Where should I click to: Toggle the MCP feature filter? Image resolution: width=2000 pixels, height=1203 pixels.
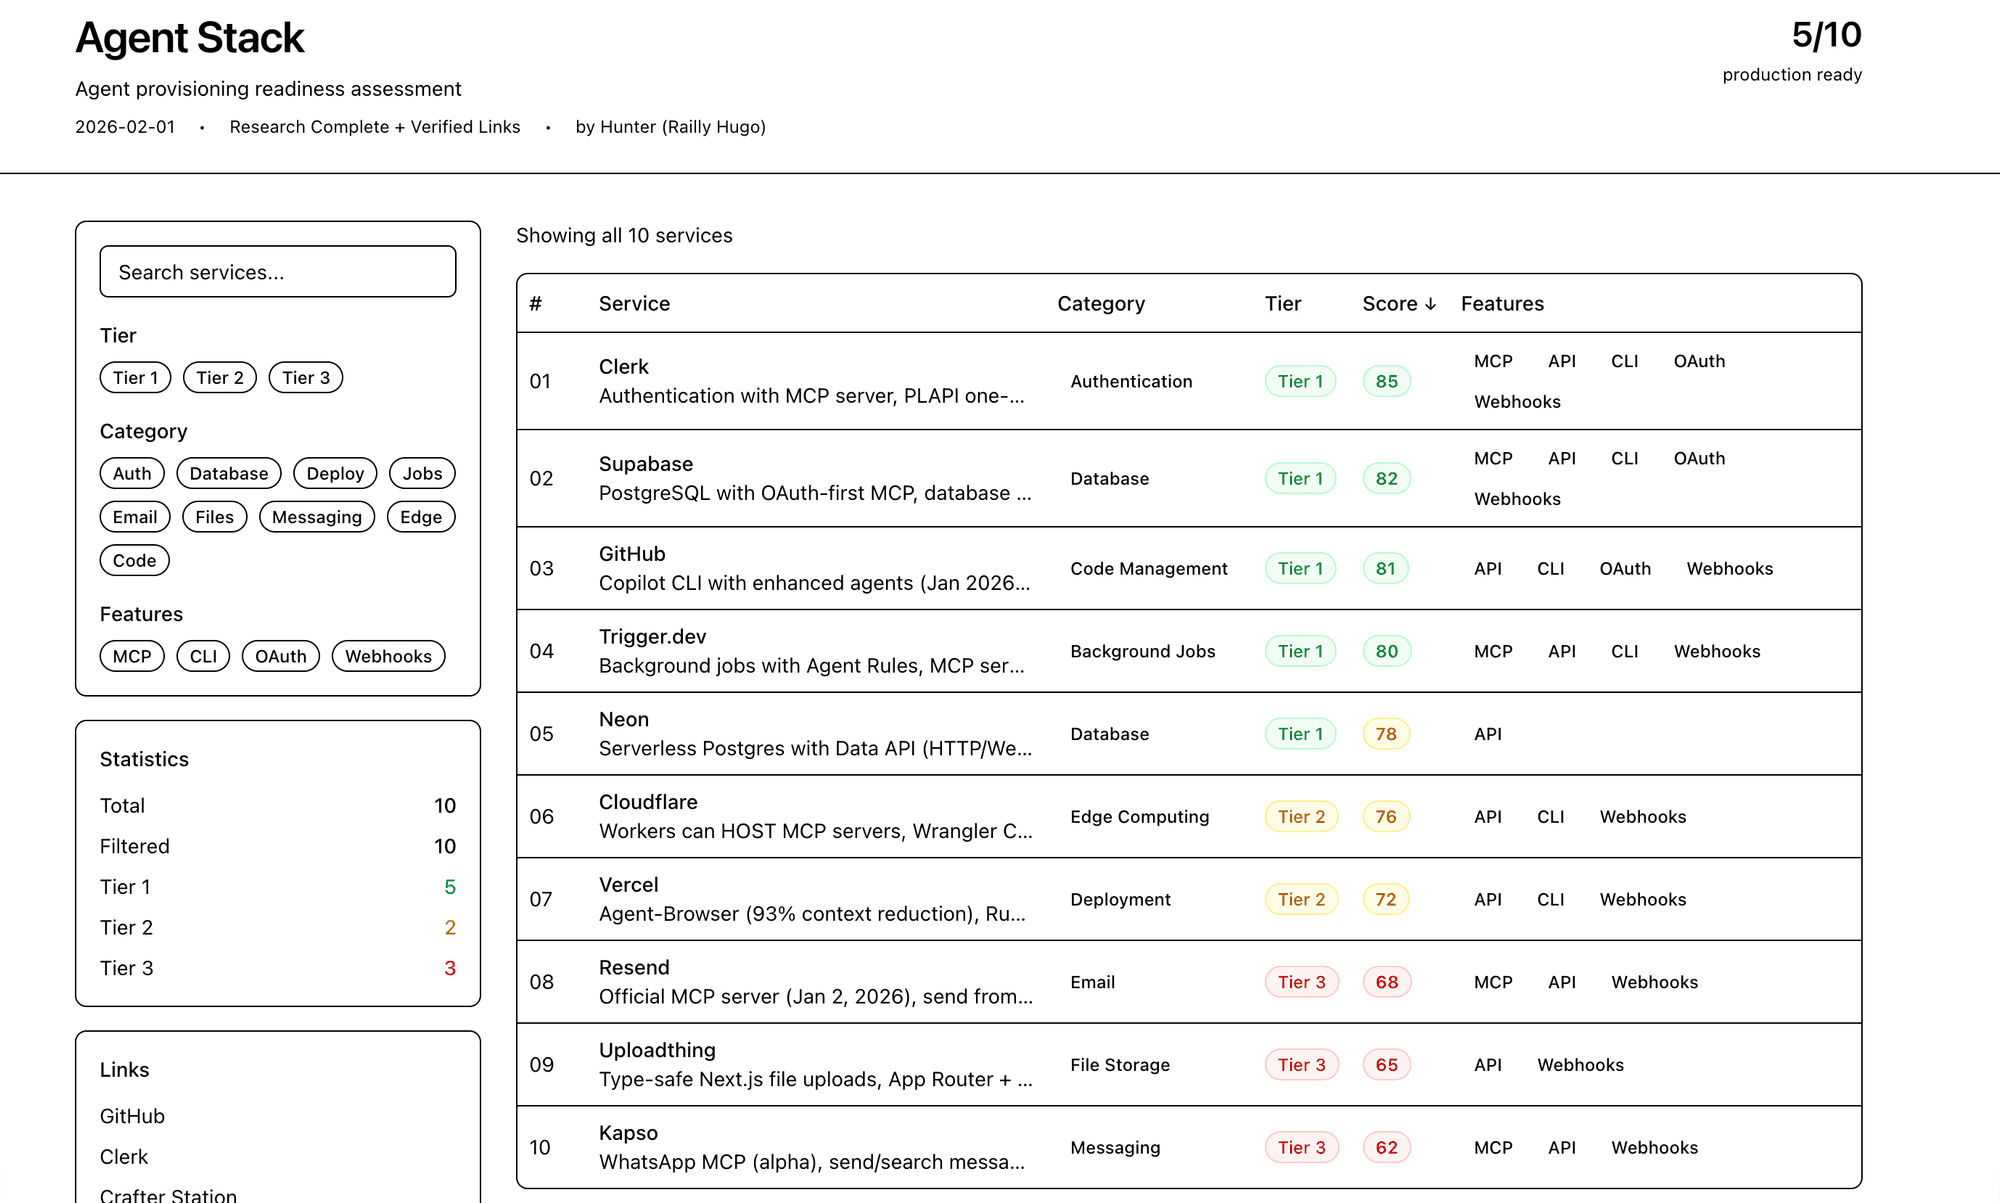tap(132, 656)
